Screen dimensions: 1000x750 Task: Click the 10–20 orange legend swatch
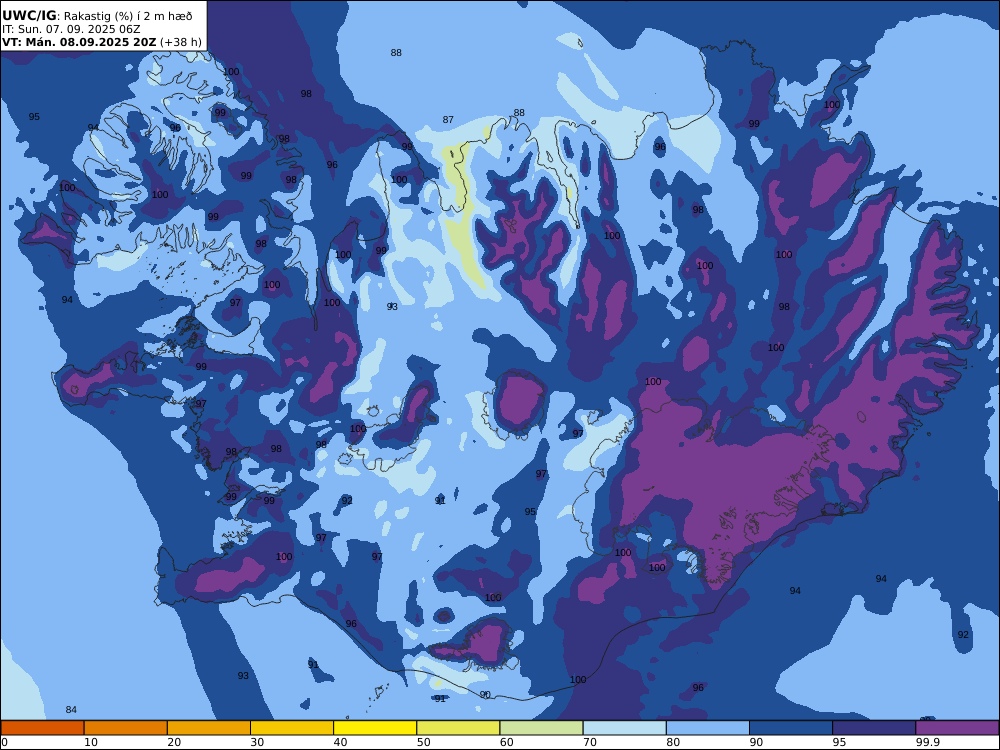[126, 728]
